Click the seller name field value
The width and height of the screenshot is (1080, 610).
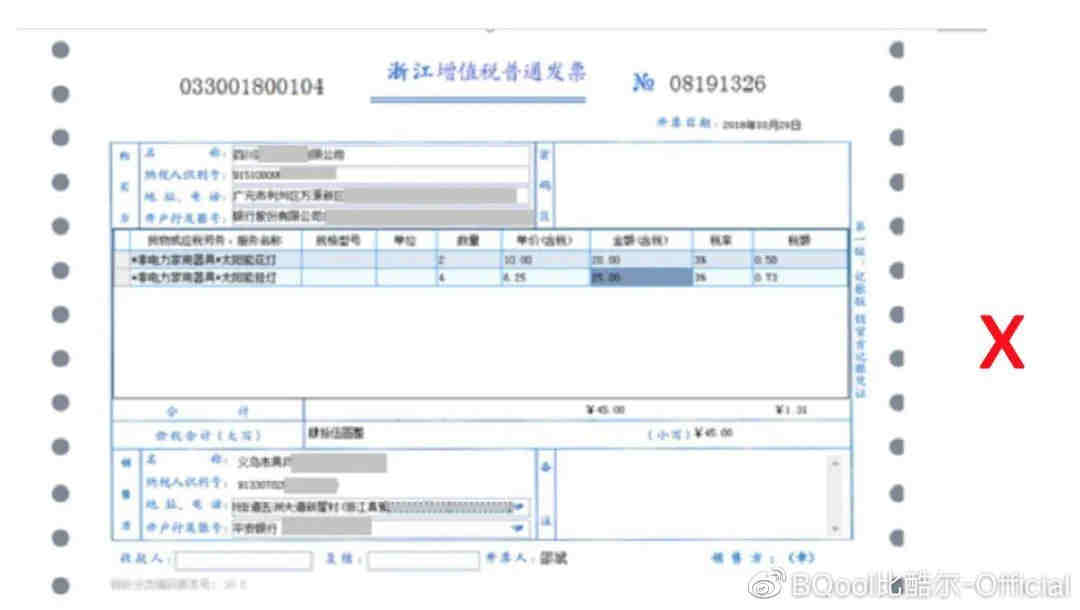tap(312, 462)
